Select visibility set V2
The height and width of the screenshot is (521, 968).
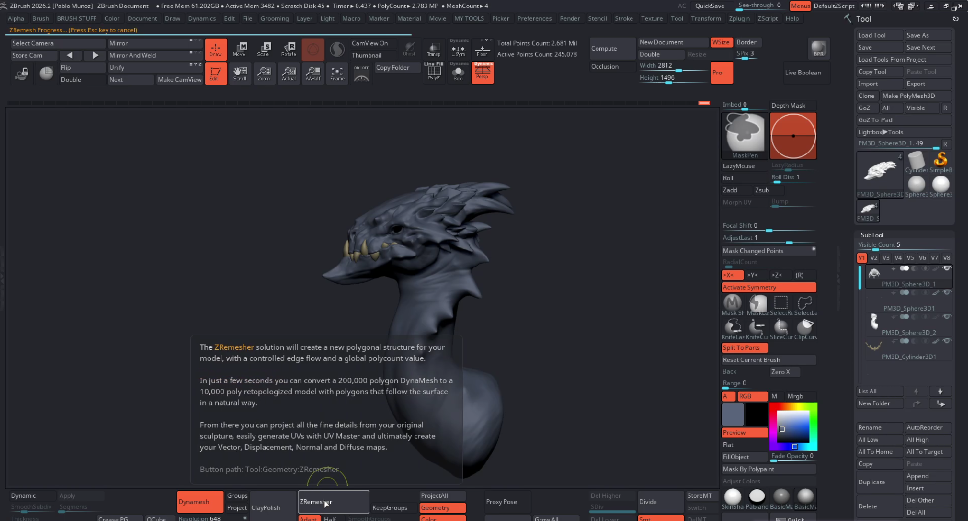click(x=874, y=258)
